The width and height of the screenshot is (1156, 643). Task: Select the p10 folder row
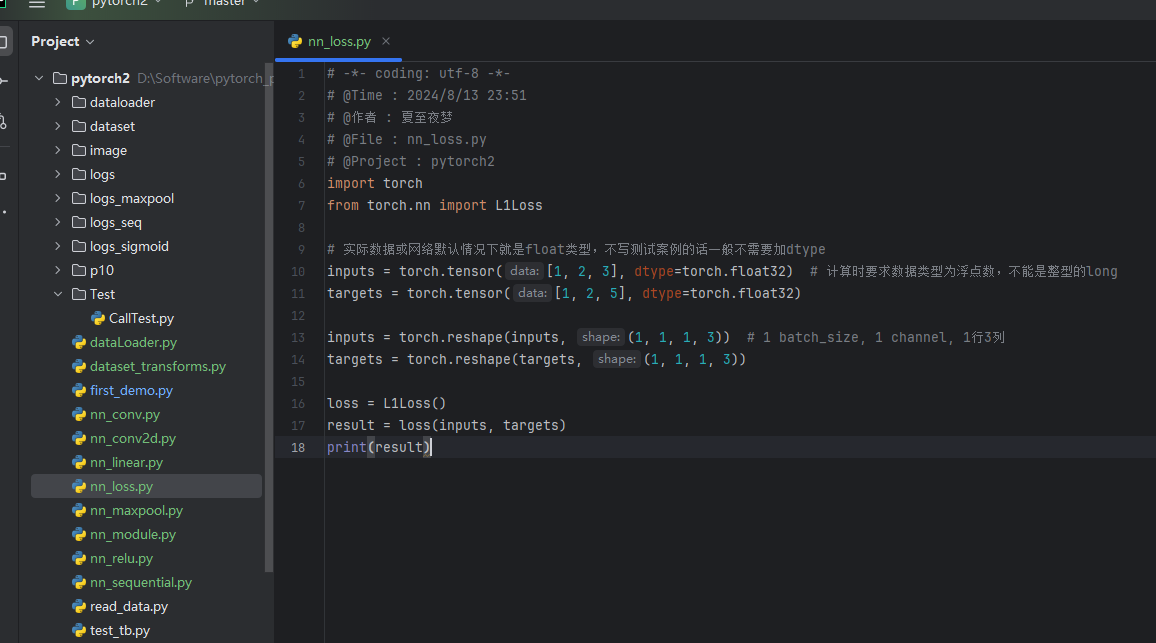point(147,270)
